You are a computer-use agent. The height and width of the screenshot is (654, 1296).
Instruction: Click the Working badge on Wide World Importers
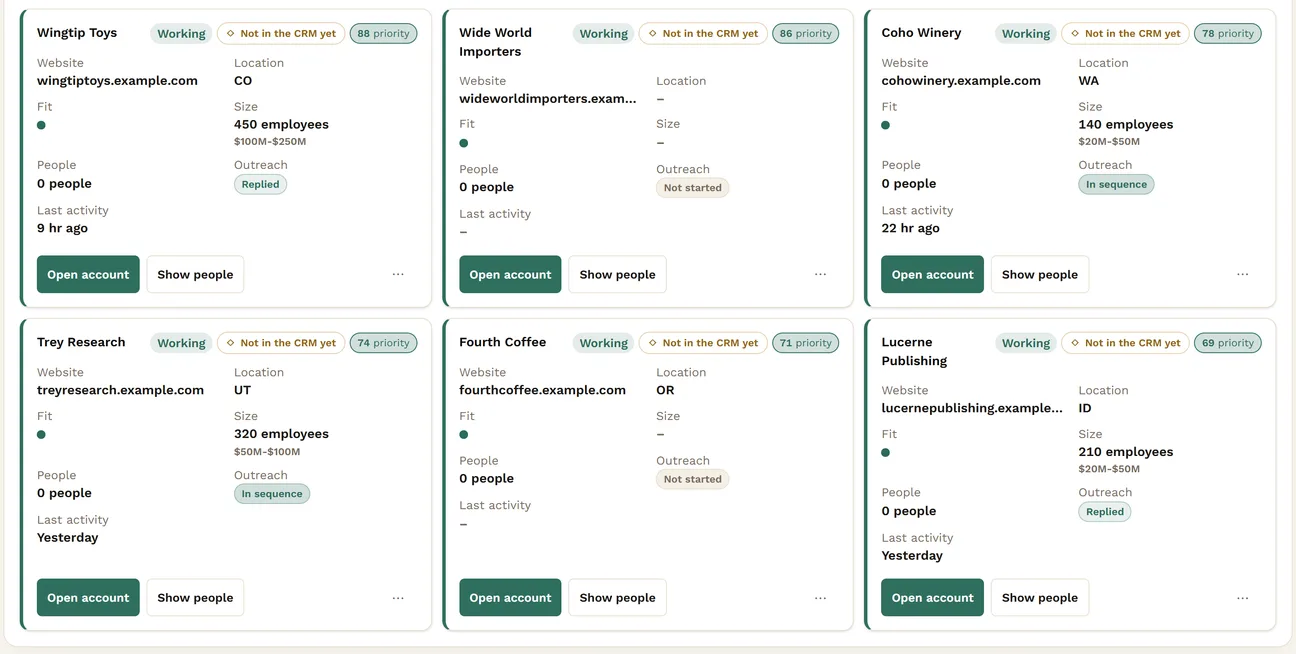coord(603,33)
